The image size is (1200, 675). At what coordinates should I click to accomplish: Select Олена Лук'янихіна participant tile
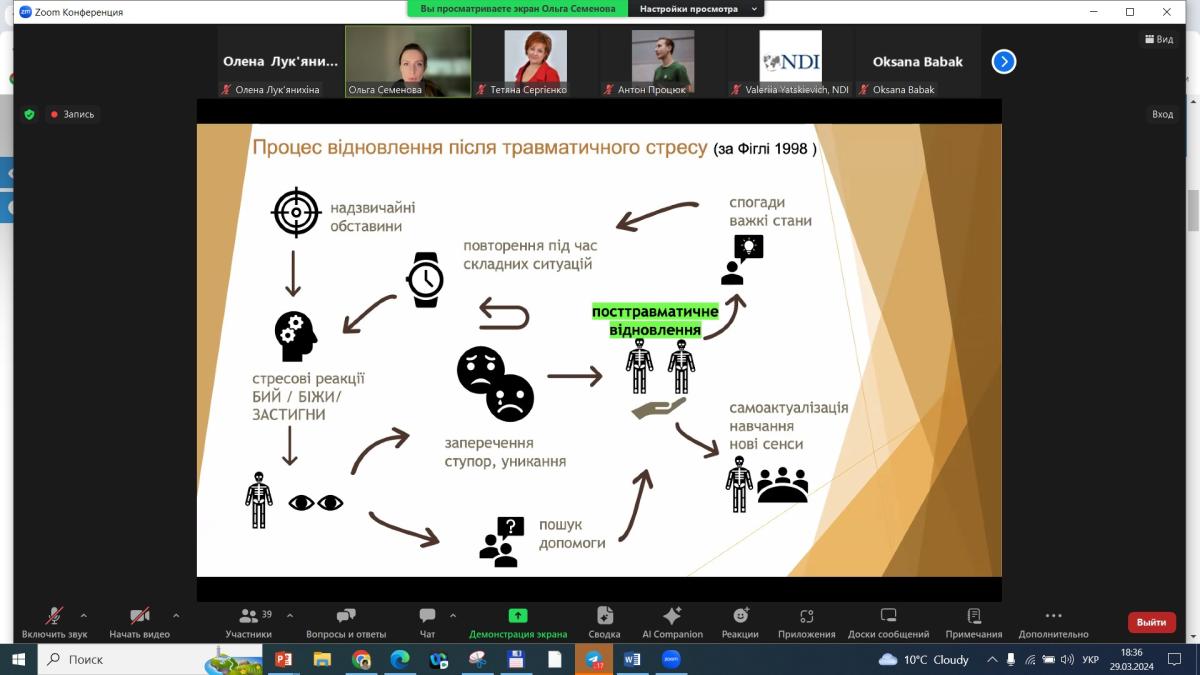coord(280,61)
